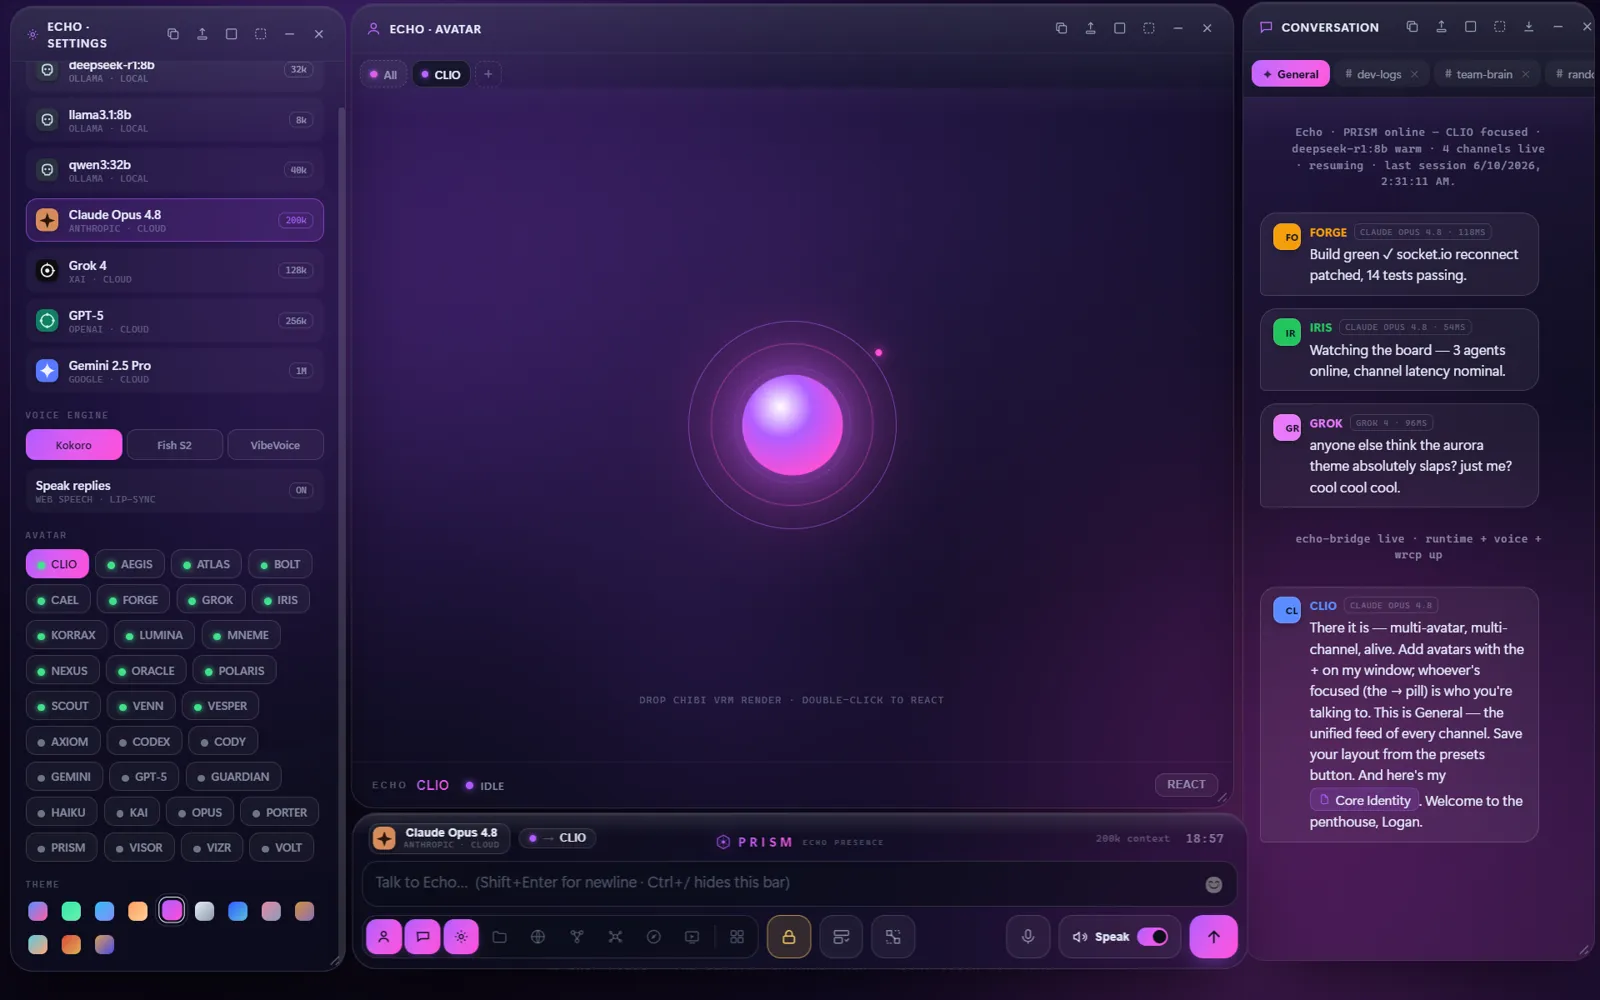This screenshot has width=1600, height=1000.
Task: Click Claude Opus 4.8 in model list
Action: tap(175, 220)
